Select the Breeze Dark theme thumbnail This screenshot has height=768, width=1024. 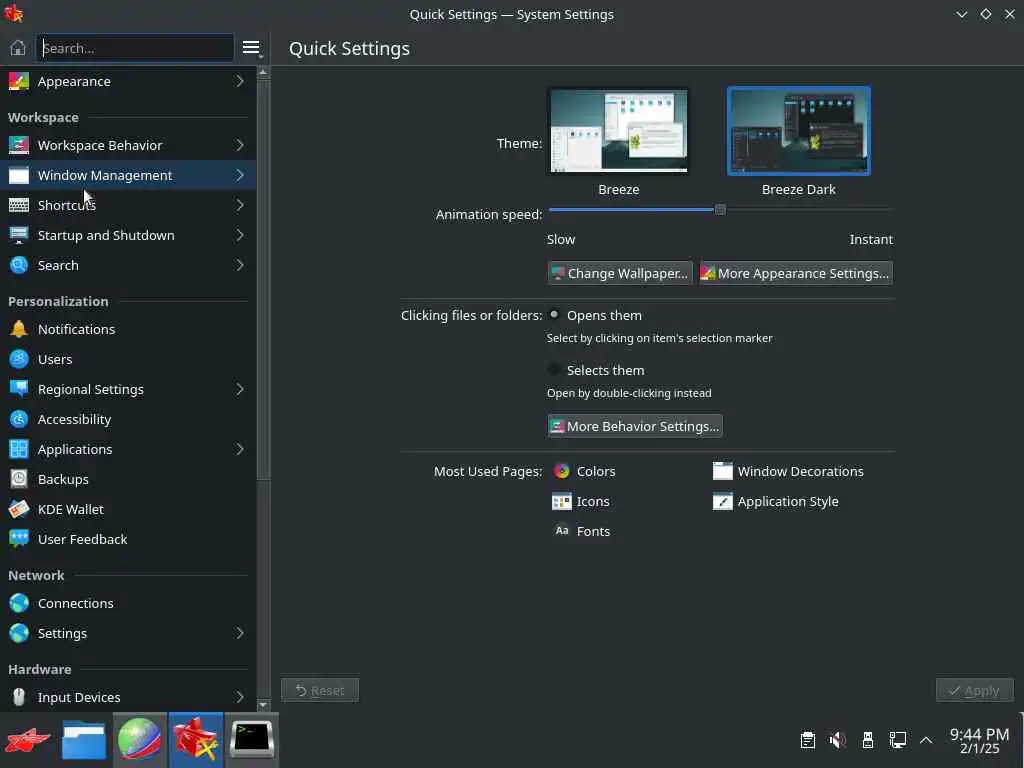pyautogui.click(x=799, y=131)
